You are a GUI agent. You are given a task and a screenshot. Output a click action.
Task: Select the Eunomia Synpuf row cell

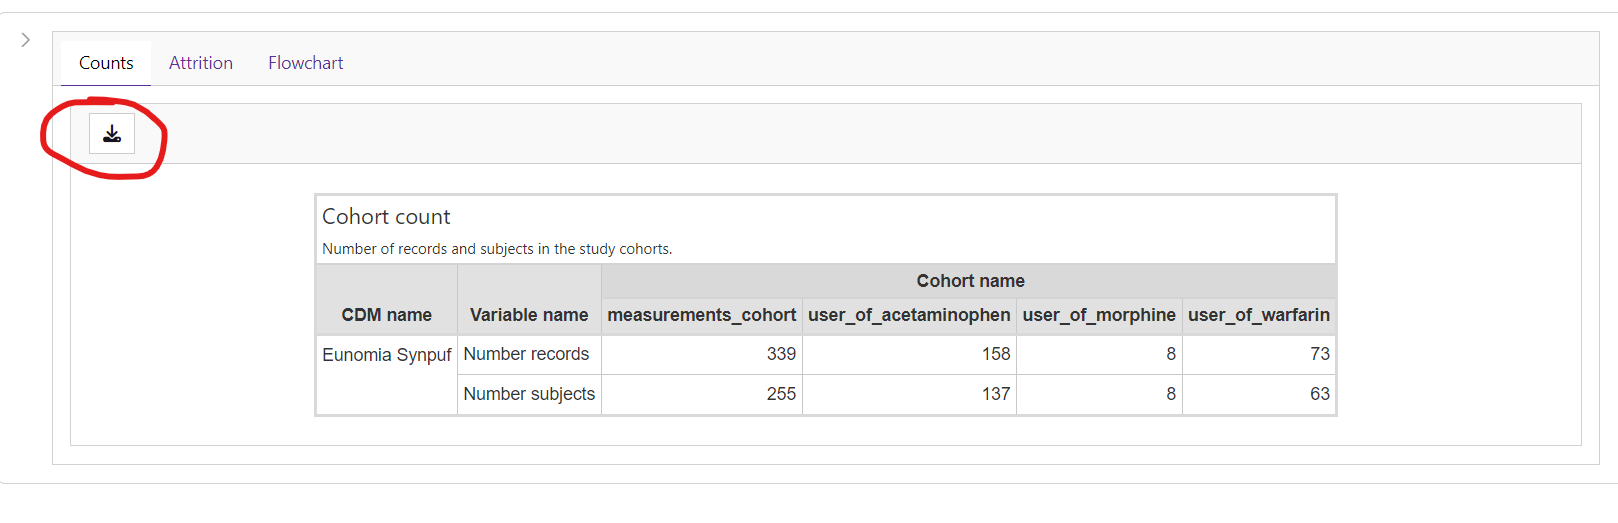[387, 355]
